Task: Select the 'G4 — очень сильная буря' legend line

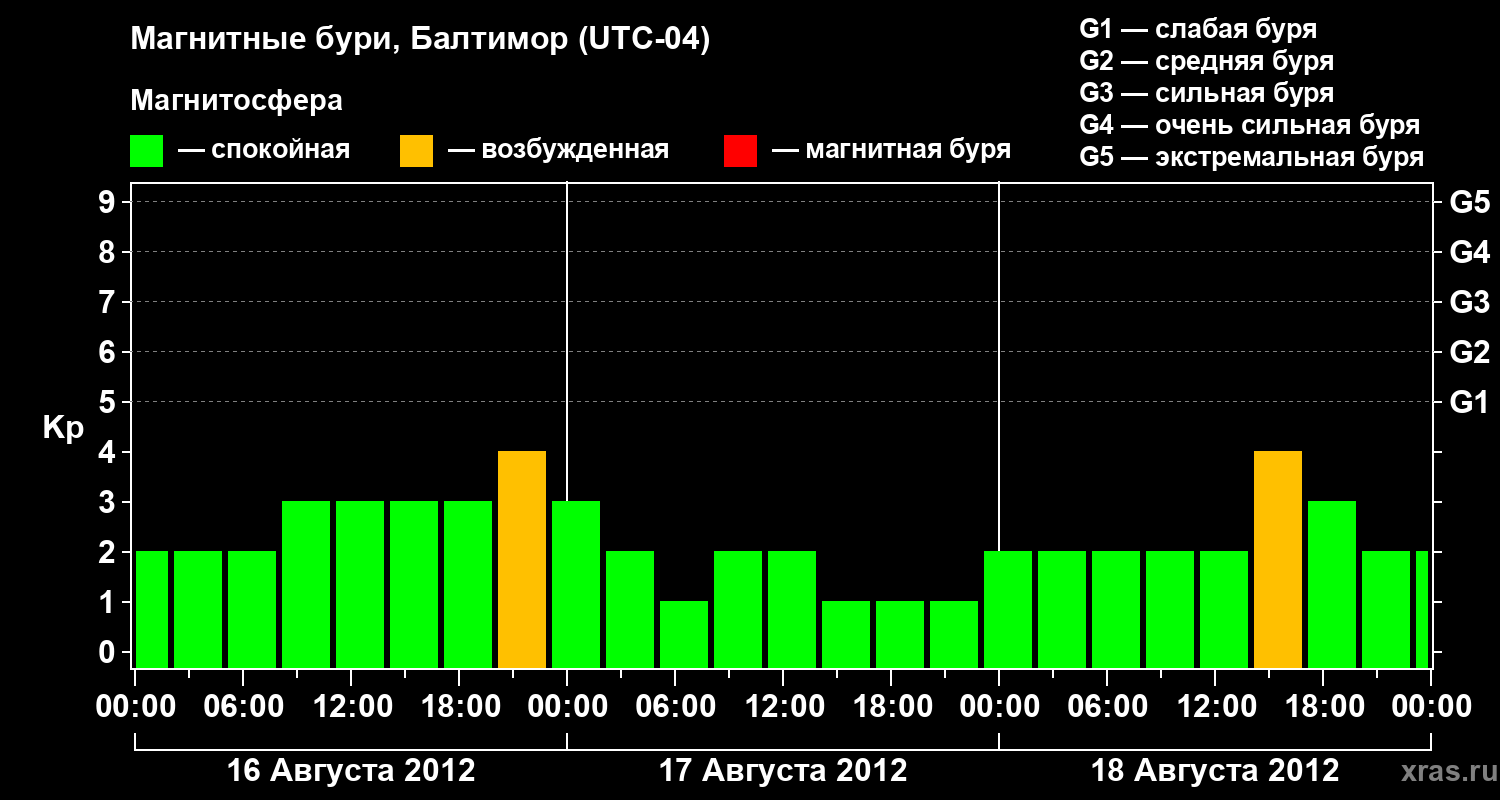Action: click(x=1249, y=125)
